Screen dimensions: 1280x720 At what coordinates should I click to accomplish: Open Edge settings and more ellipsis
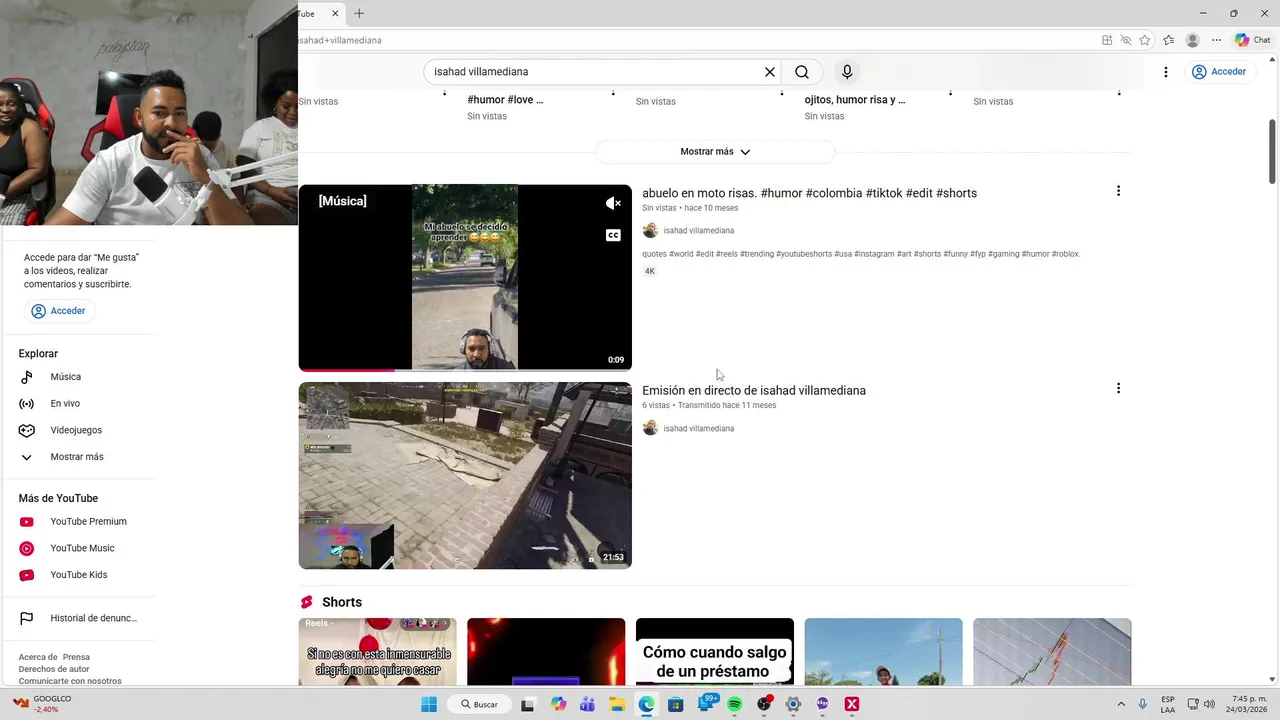point(1216,40)
